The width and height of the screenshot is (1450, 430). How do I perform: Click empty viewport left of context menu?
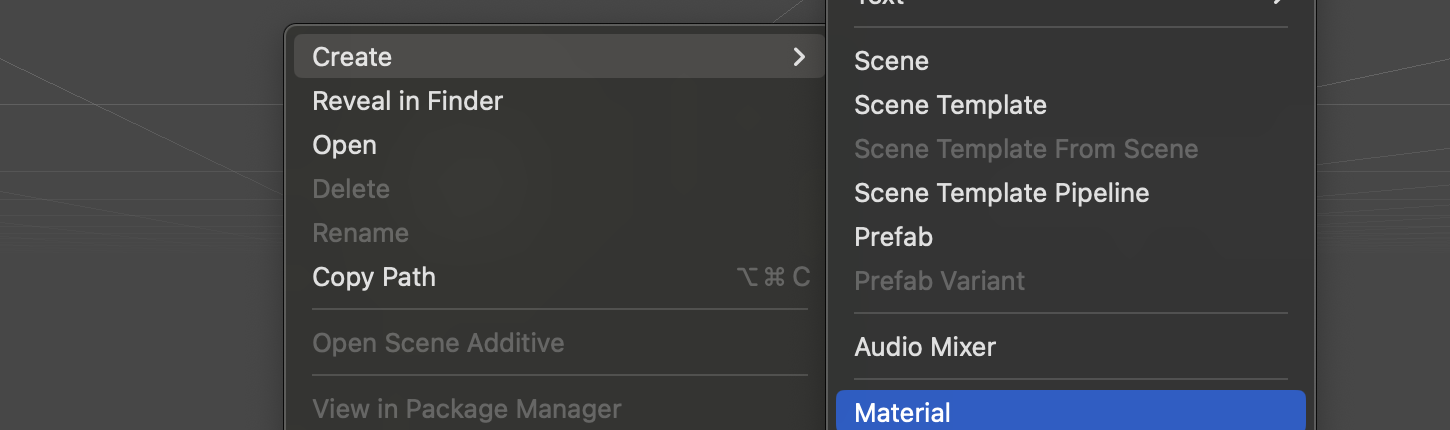point(140,250)
